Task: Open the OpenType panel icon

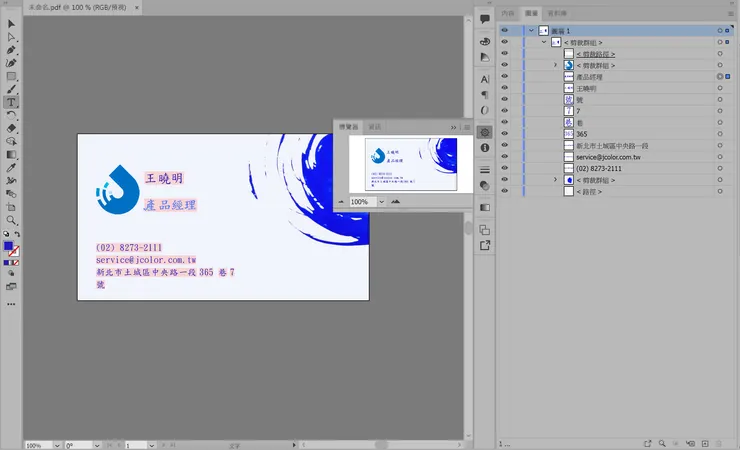Action: (x=485, y=110)
